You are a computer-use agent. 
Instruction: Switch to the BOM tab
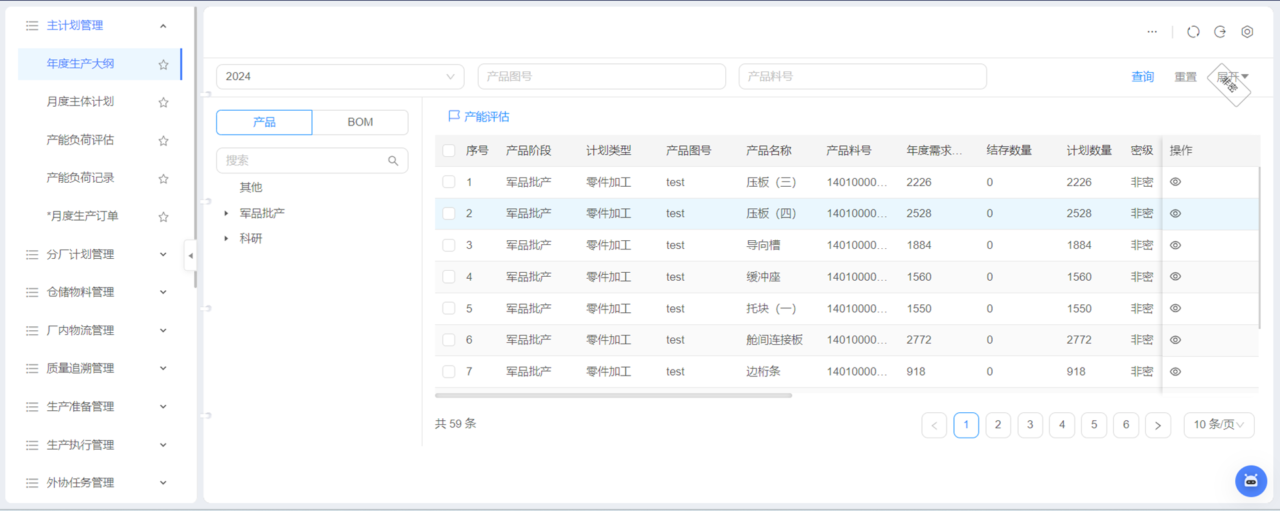(x=360, y=122)
